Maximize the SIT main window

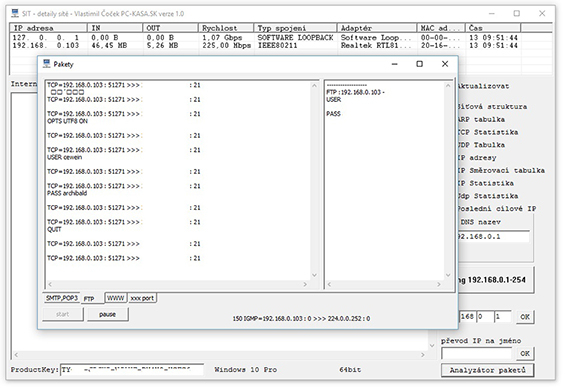click(x=517, y=14)
